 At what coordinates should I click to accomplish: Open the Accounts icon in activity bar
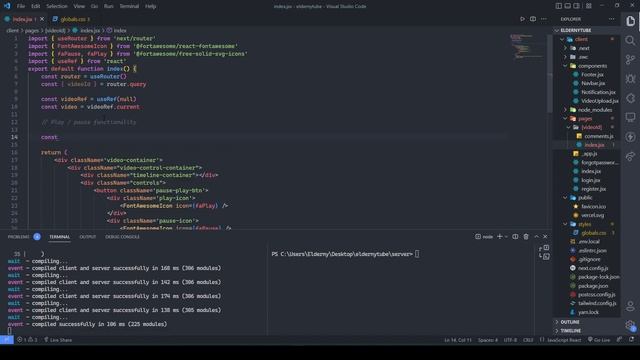click(x=630, y=306)
